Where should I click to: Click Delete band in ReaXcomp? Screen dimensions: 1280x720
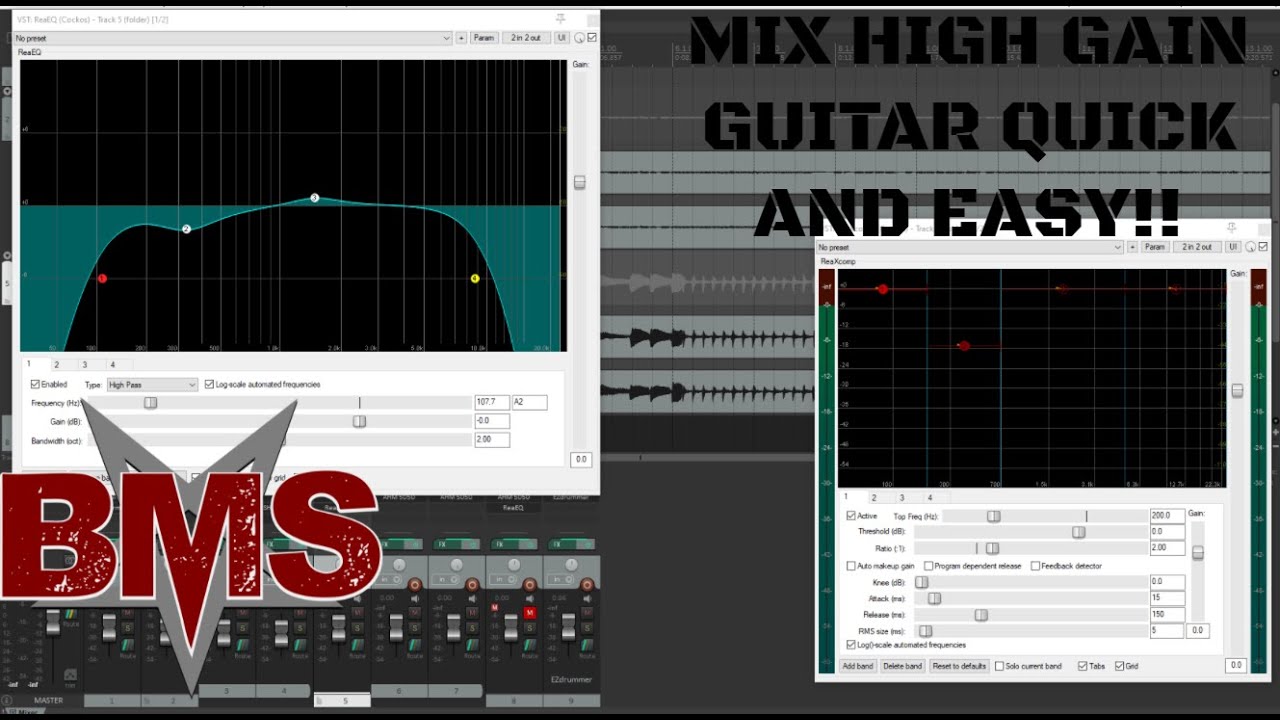pyautogui.click(x=903, y=666)
